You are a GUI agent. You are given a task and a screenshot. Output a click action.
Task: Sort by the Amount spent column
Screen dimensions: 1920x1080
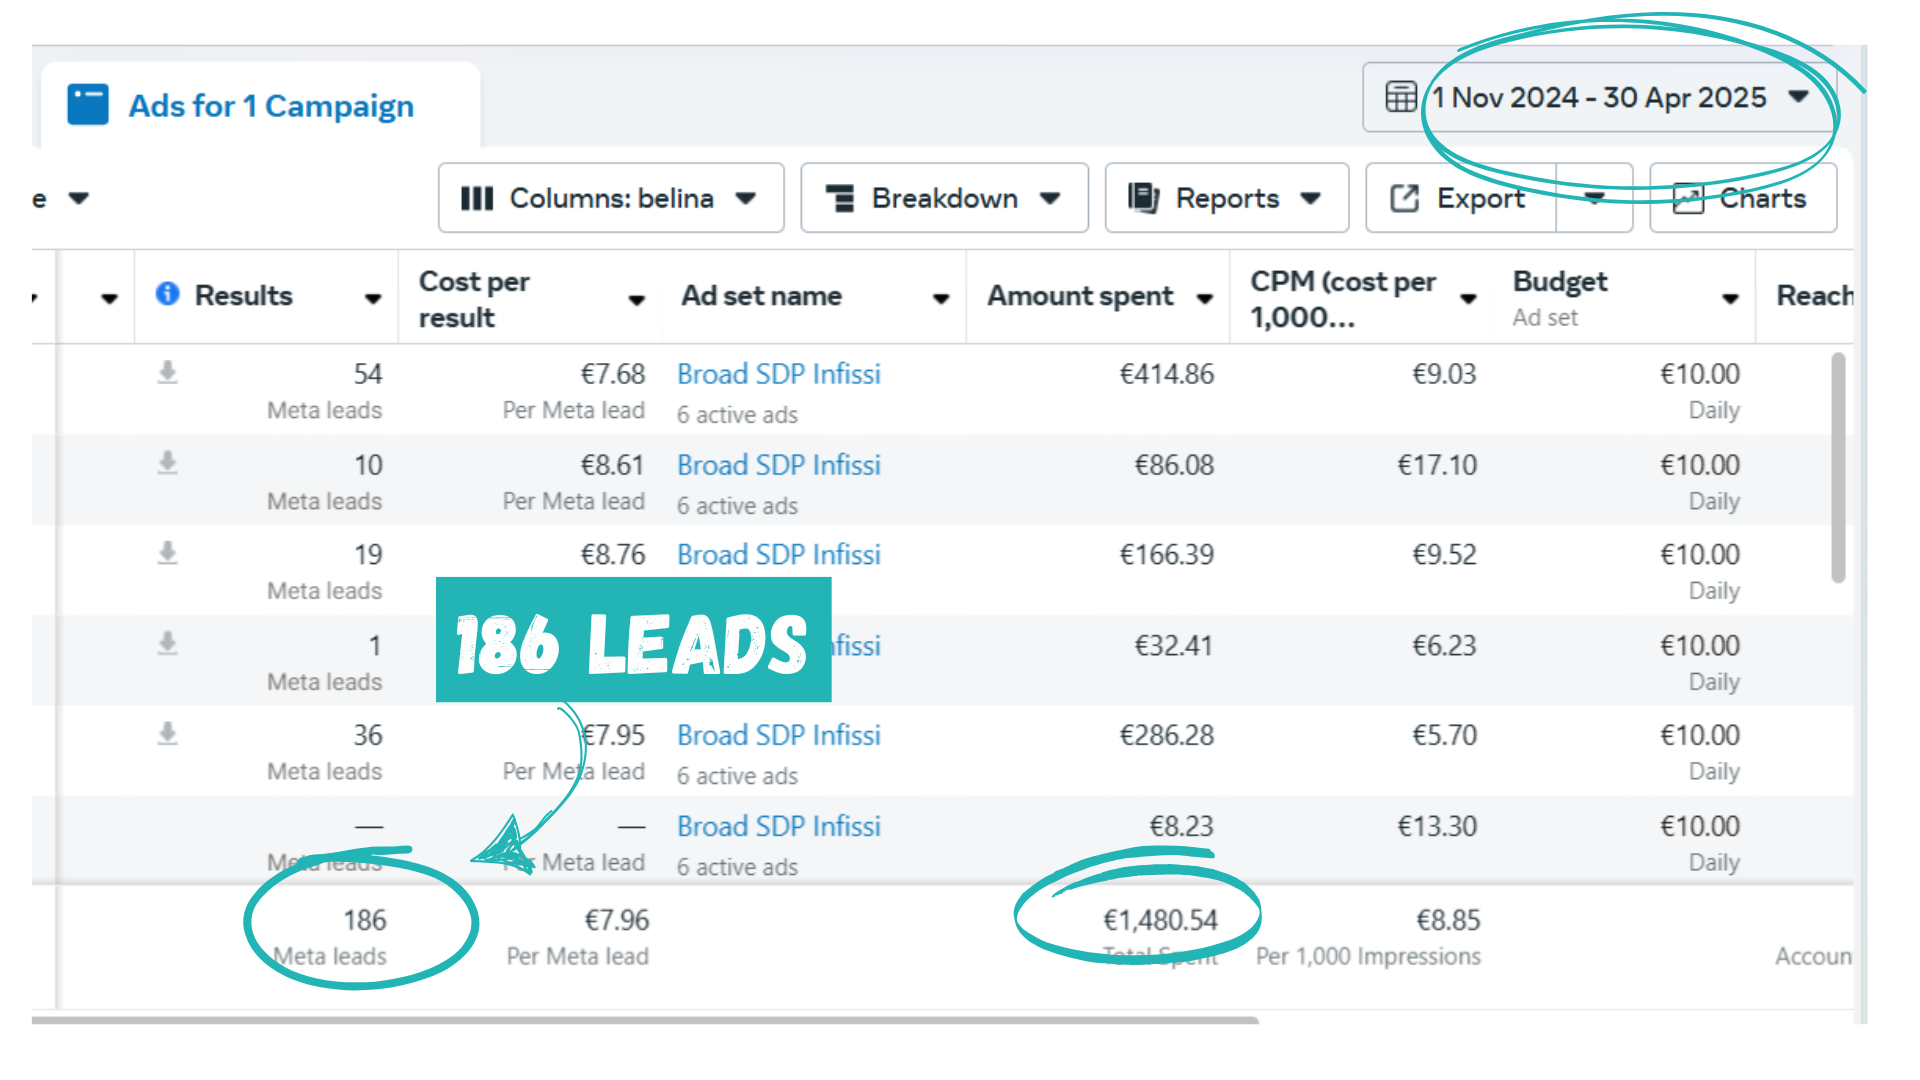click(1080, 296)
